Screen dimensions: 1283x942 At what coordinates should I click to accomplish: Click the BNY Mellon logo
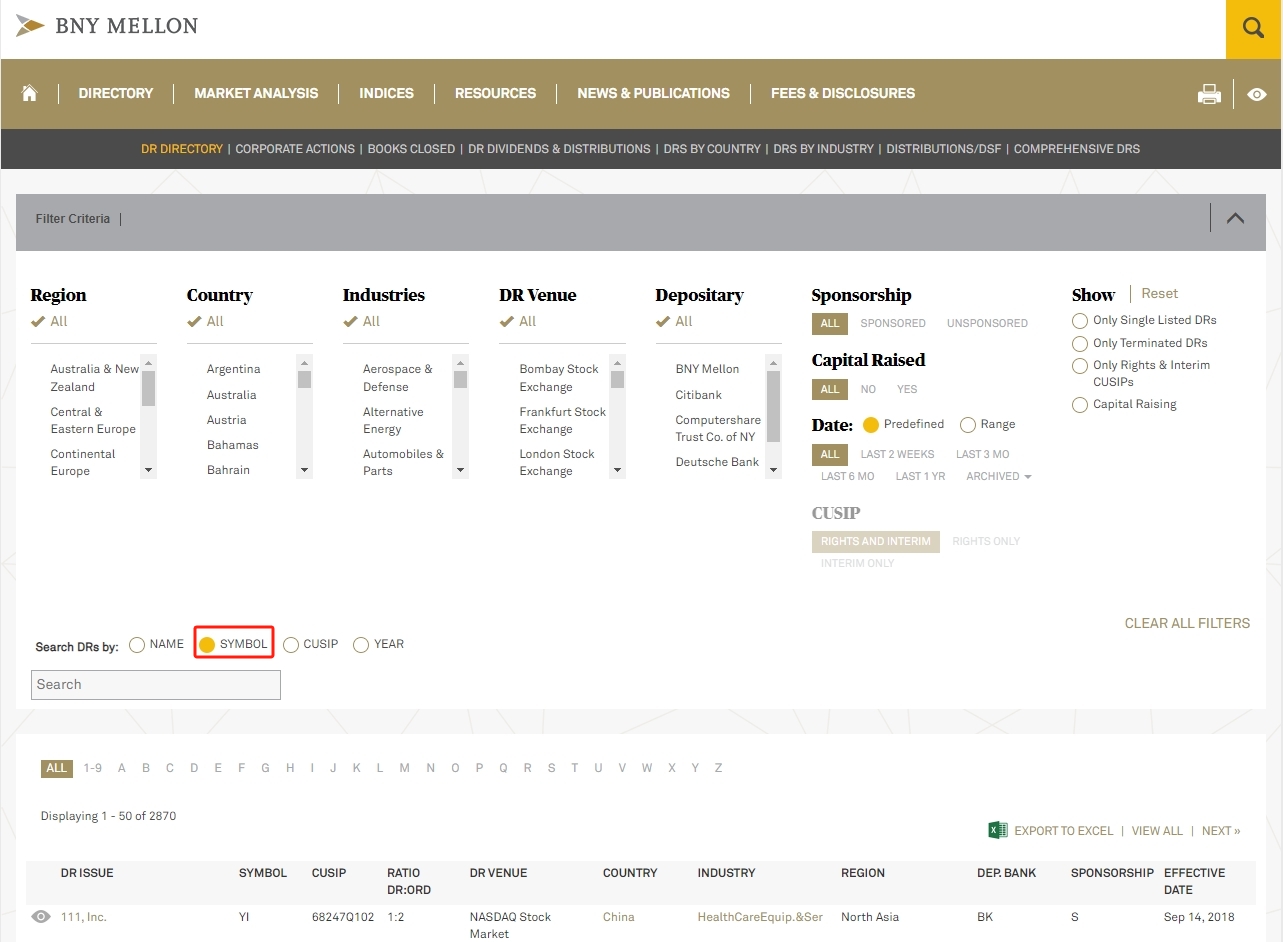click(x=107, y=26)
